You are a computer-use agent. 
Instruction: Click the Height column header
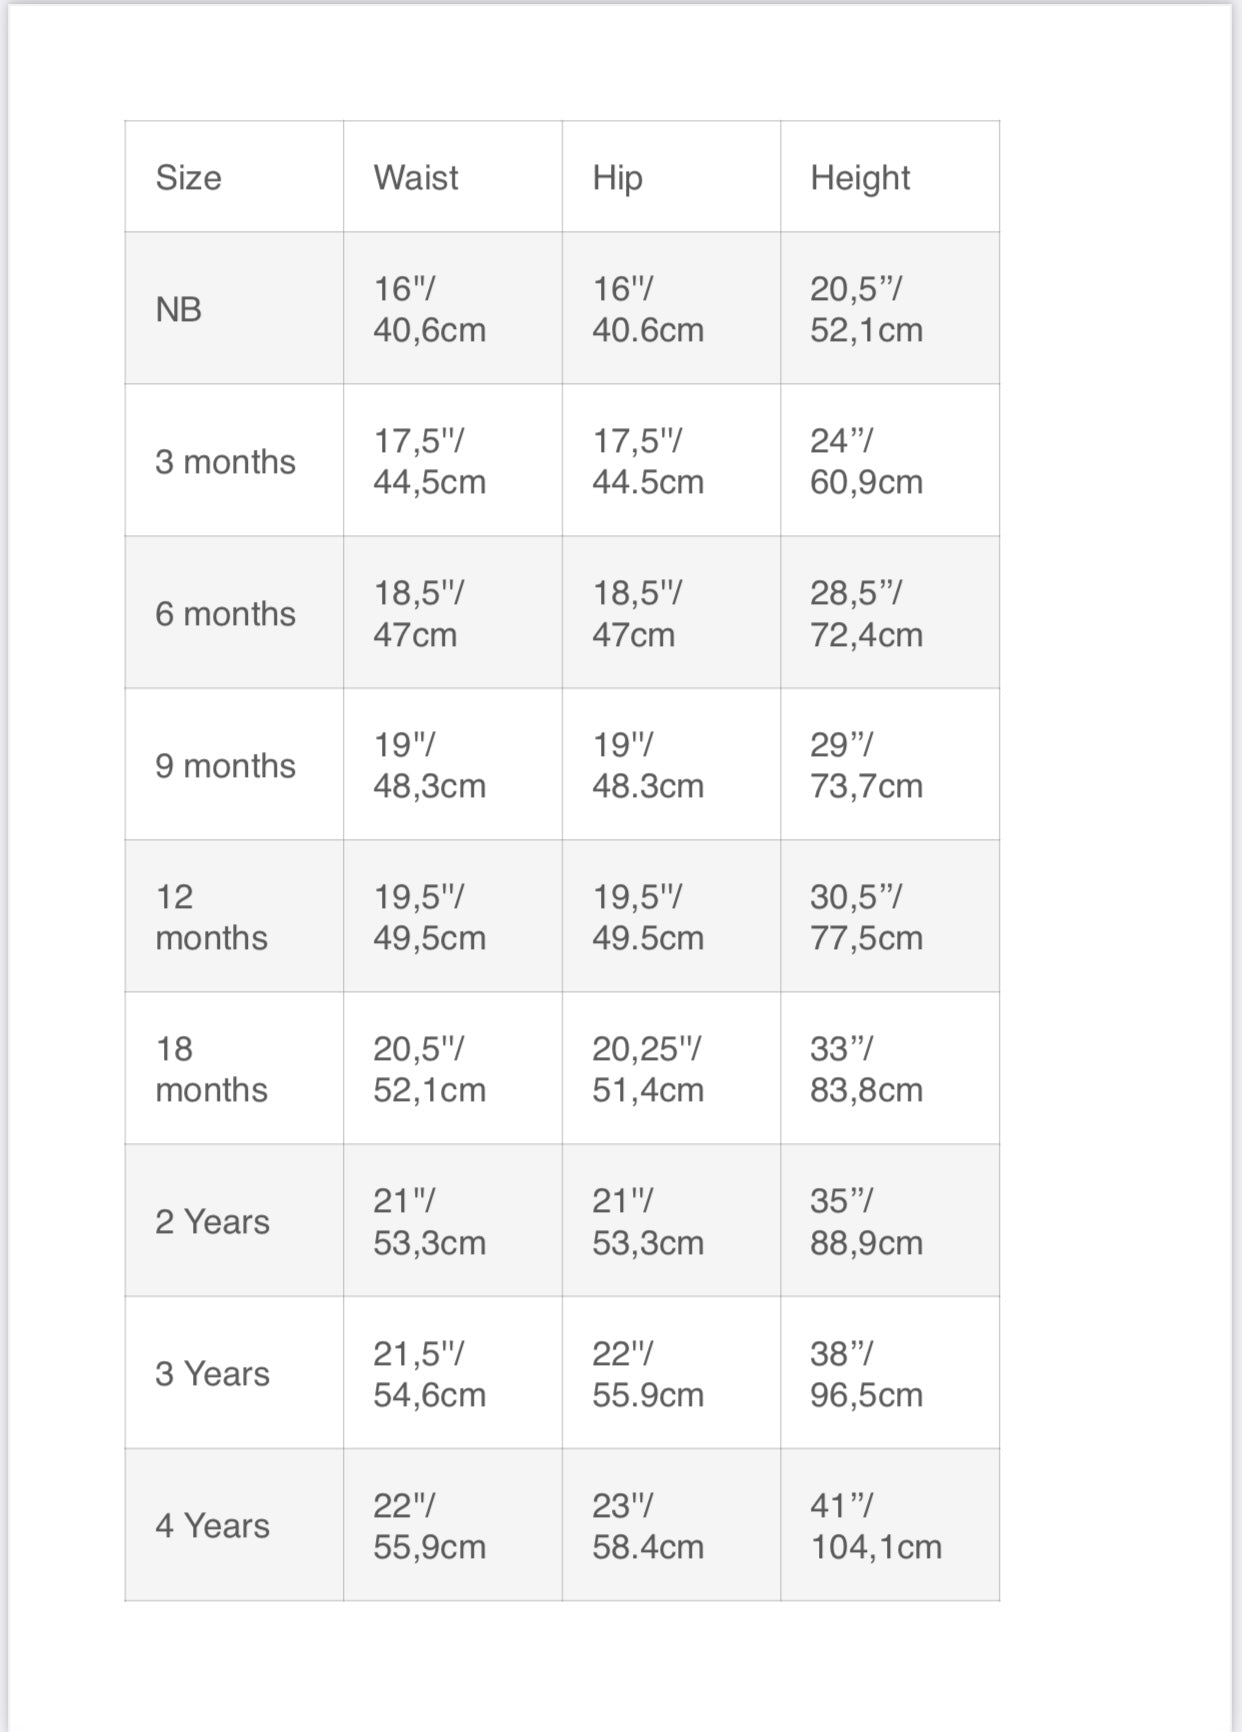click(x=860, y=178)
